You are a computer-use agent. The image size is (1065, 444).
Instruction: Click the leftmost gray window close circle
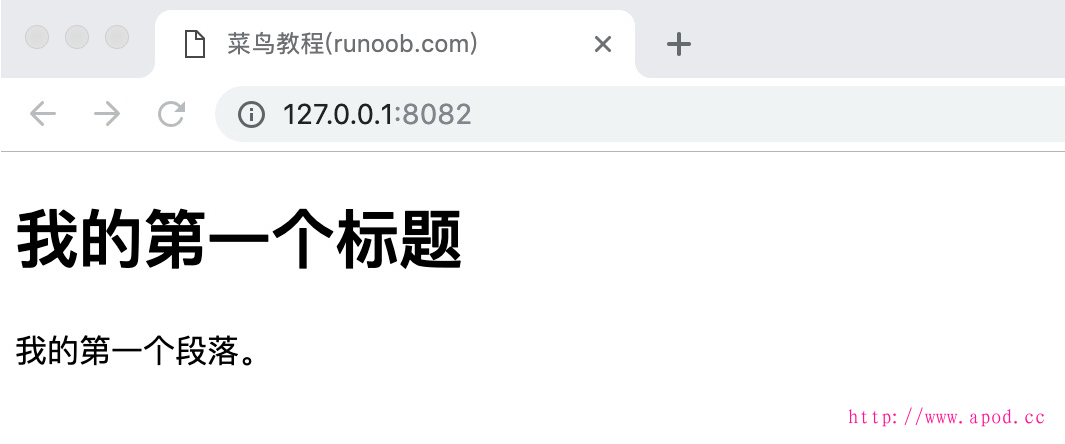pos(37,37)
